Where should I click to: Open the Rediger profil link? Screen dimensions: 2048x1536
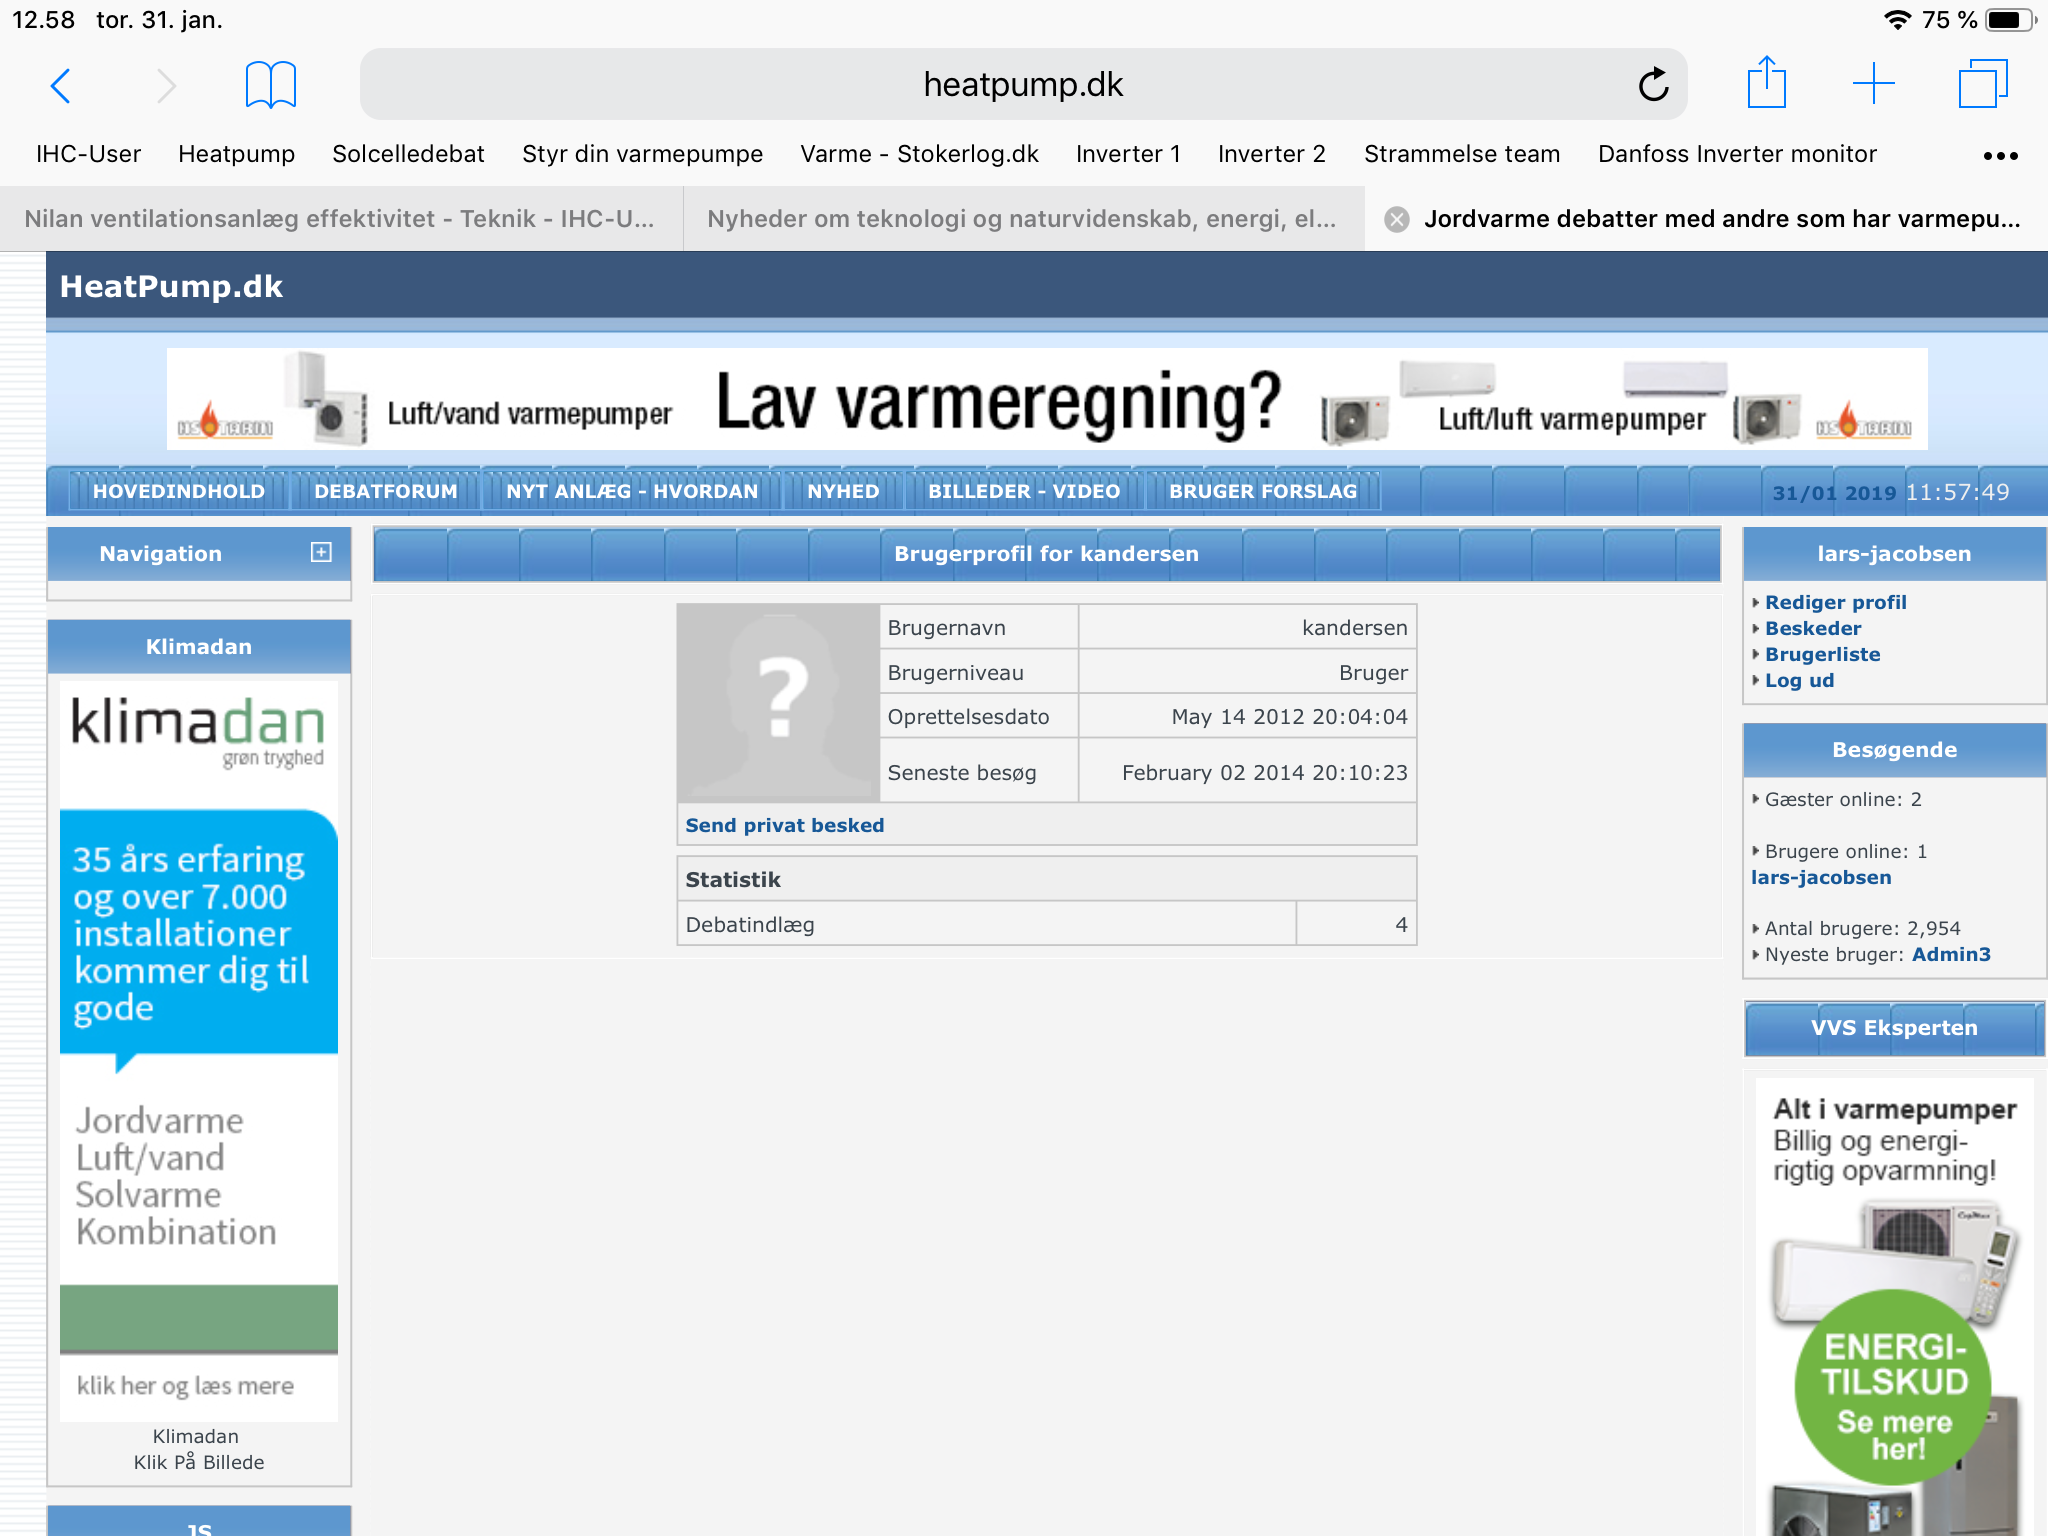click(1835, 602)
